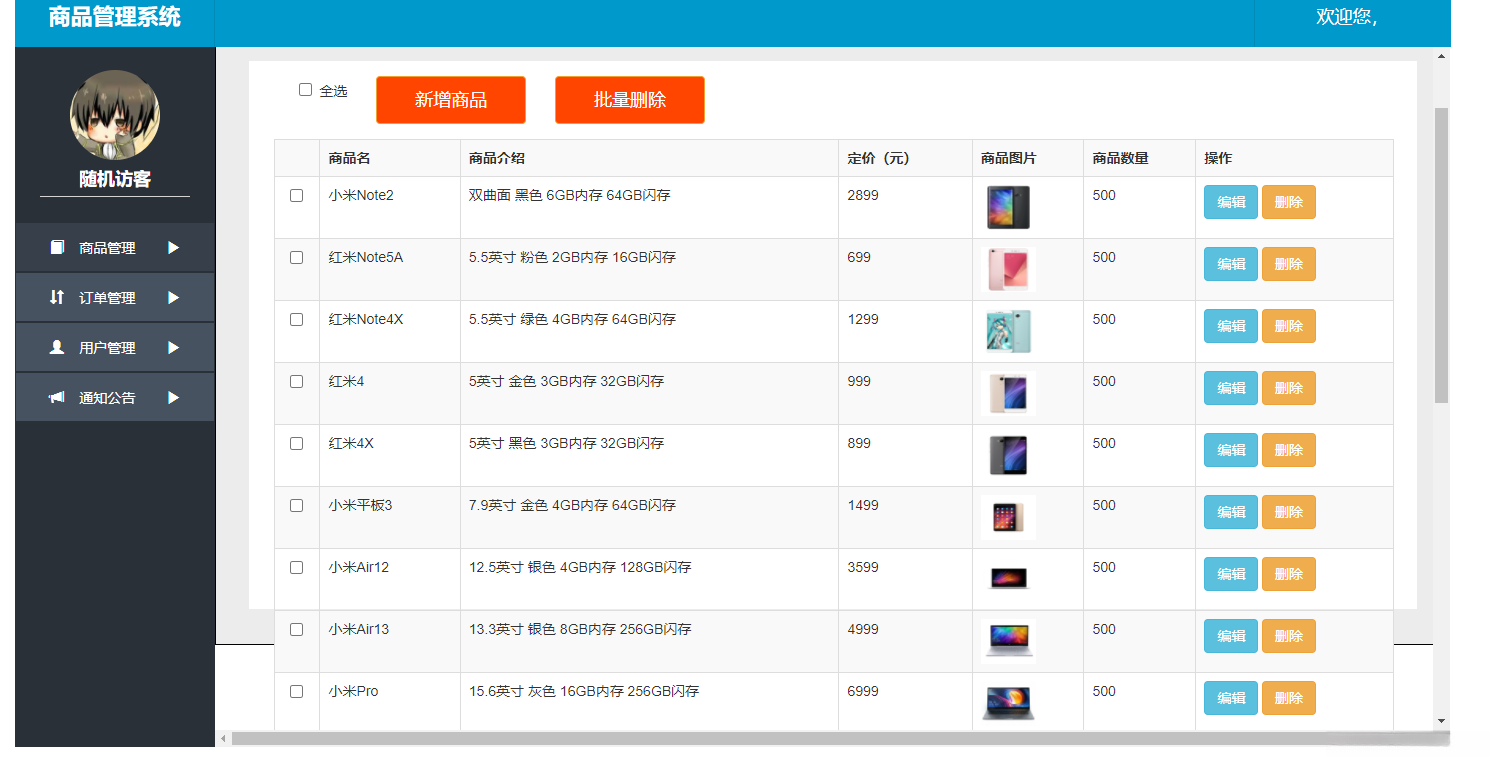
Task: Open the 小米Note2 product image
Action: [x=1008, y=207]
